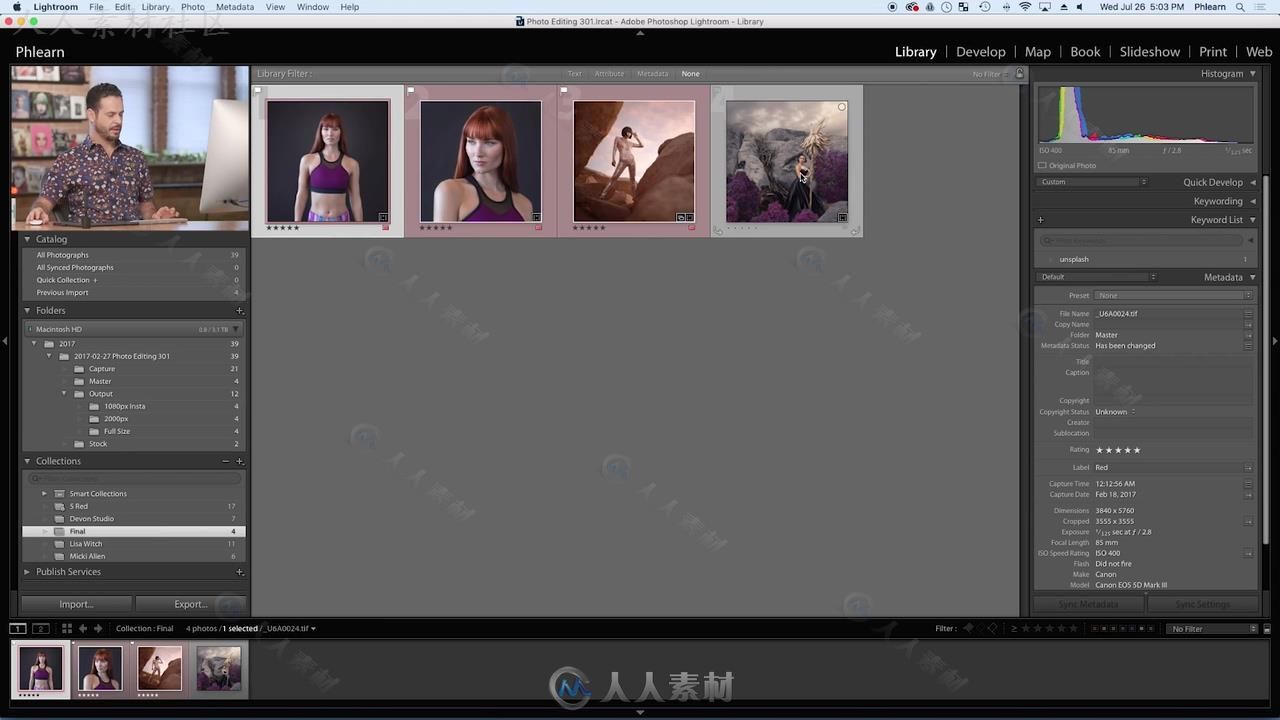Go back with the filmstrip left arrow
1280x720 pixels.
click(83, 628)
